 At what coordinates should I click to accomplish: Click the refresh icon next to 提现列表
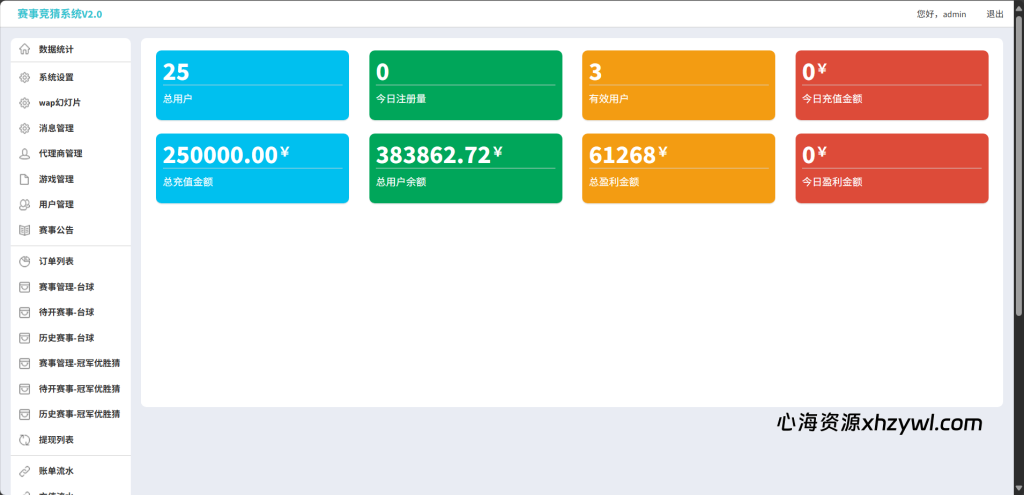coord(25,440)
